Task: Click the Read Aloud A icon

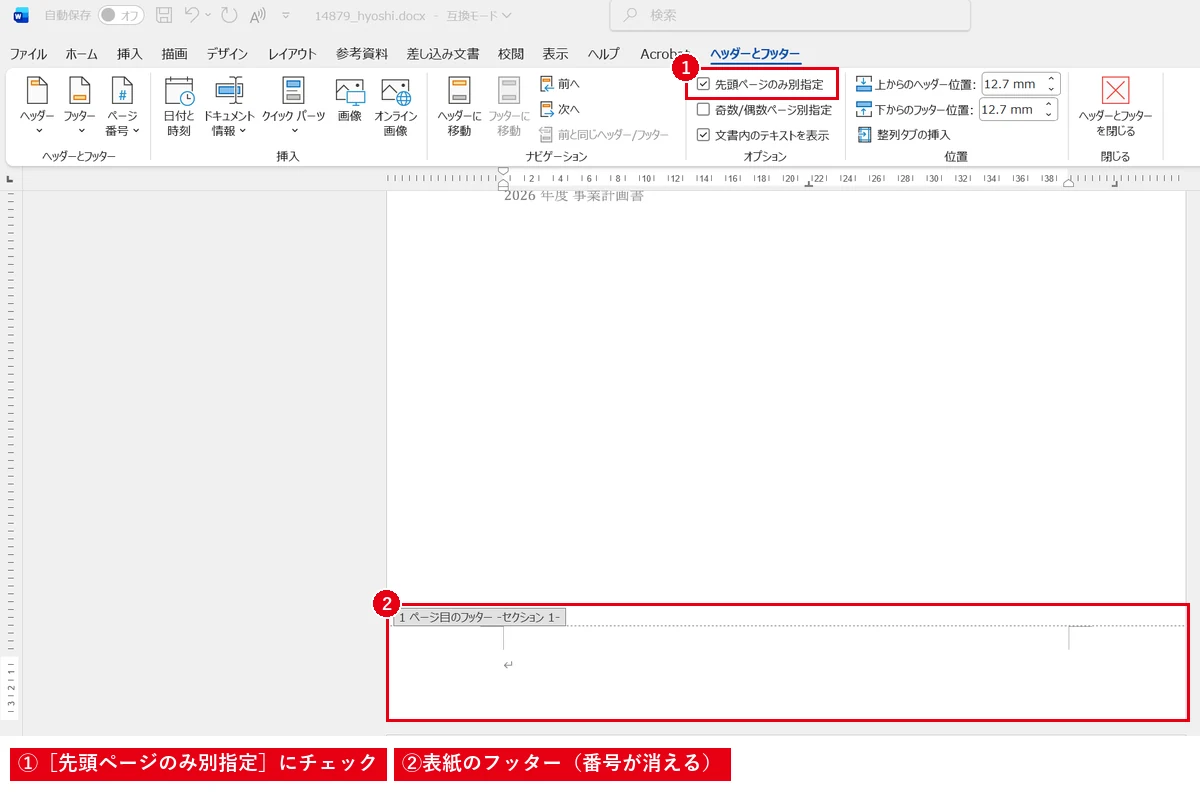Action: pyautogui.click(x=258, y=15)
